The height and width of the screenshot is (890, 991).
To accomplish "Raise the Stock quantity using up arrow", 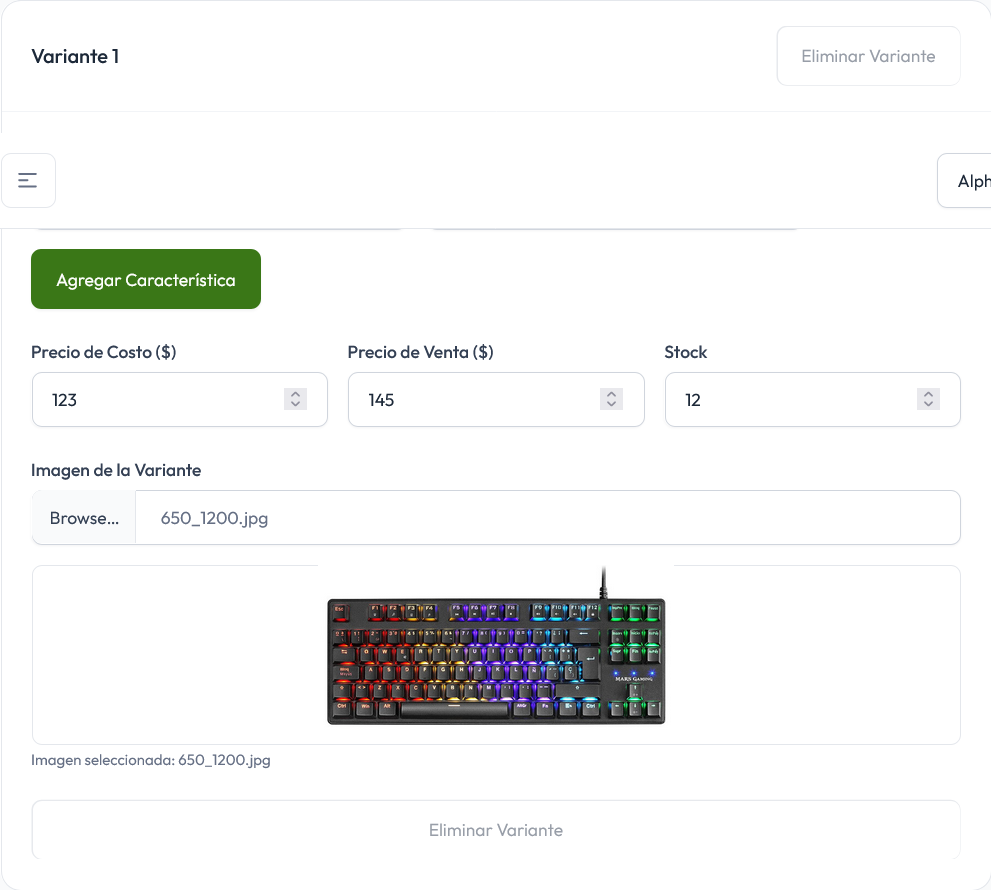I will click(x=928, y=395).
